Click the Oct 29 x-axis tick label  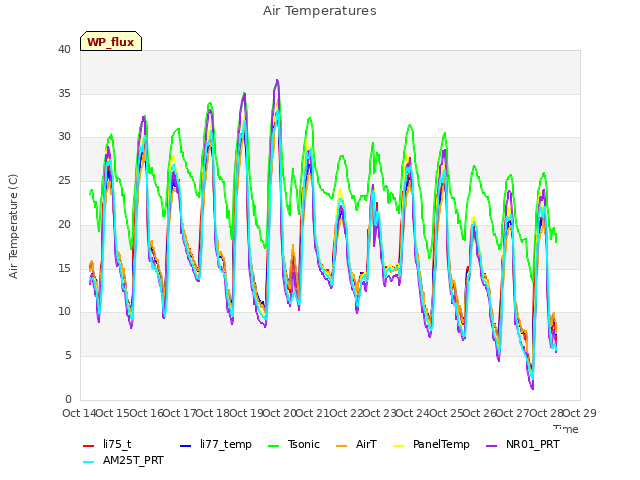coord(579,413)
